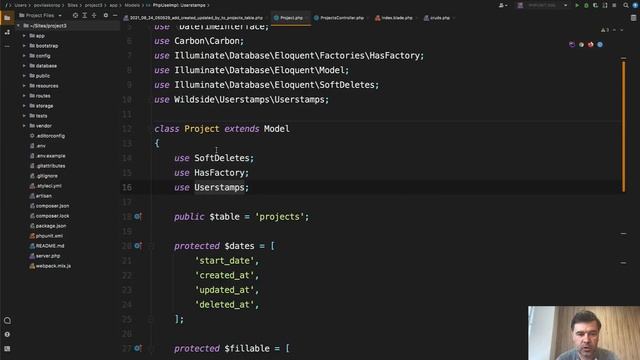
Task: Click the Stop icon in top toolbar
Action: coord(614,5)
